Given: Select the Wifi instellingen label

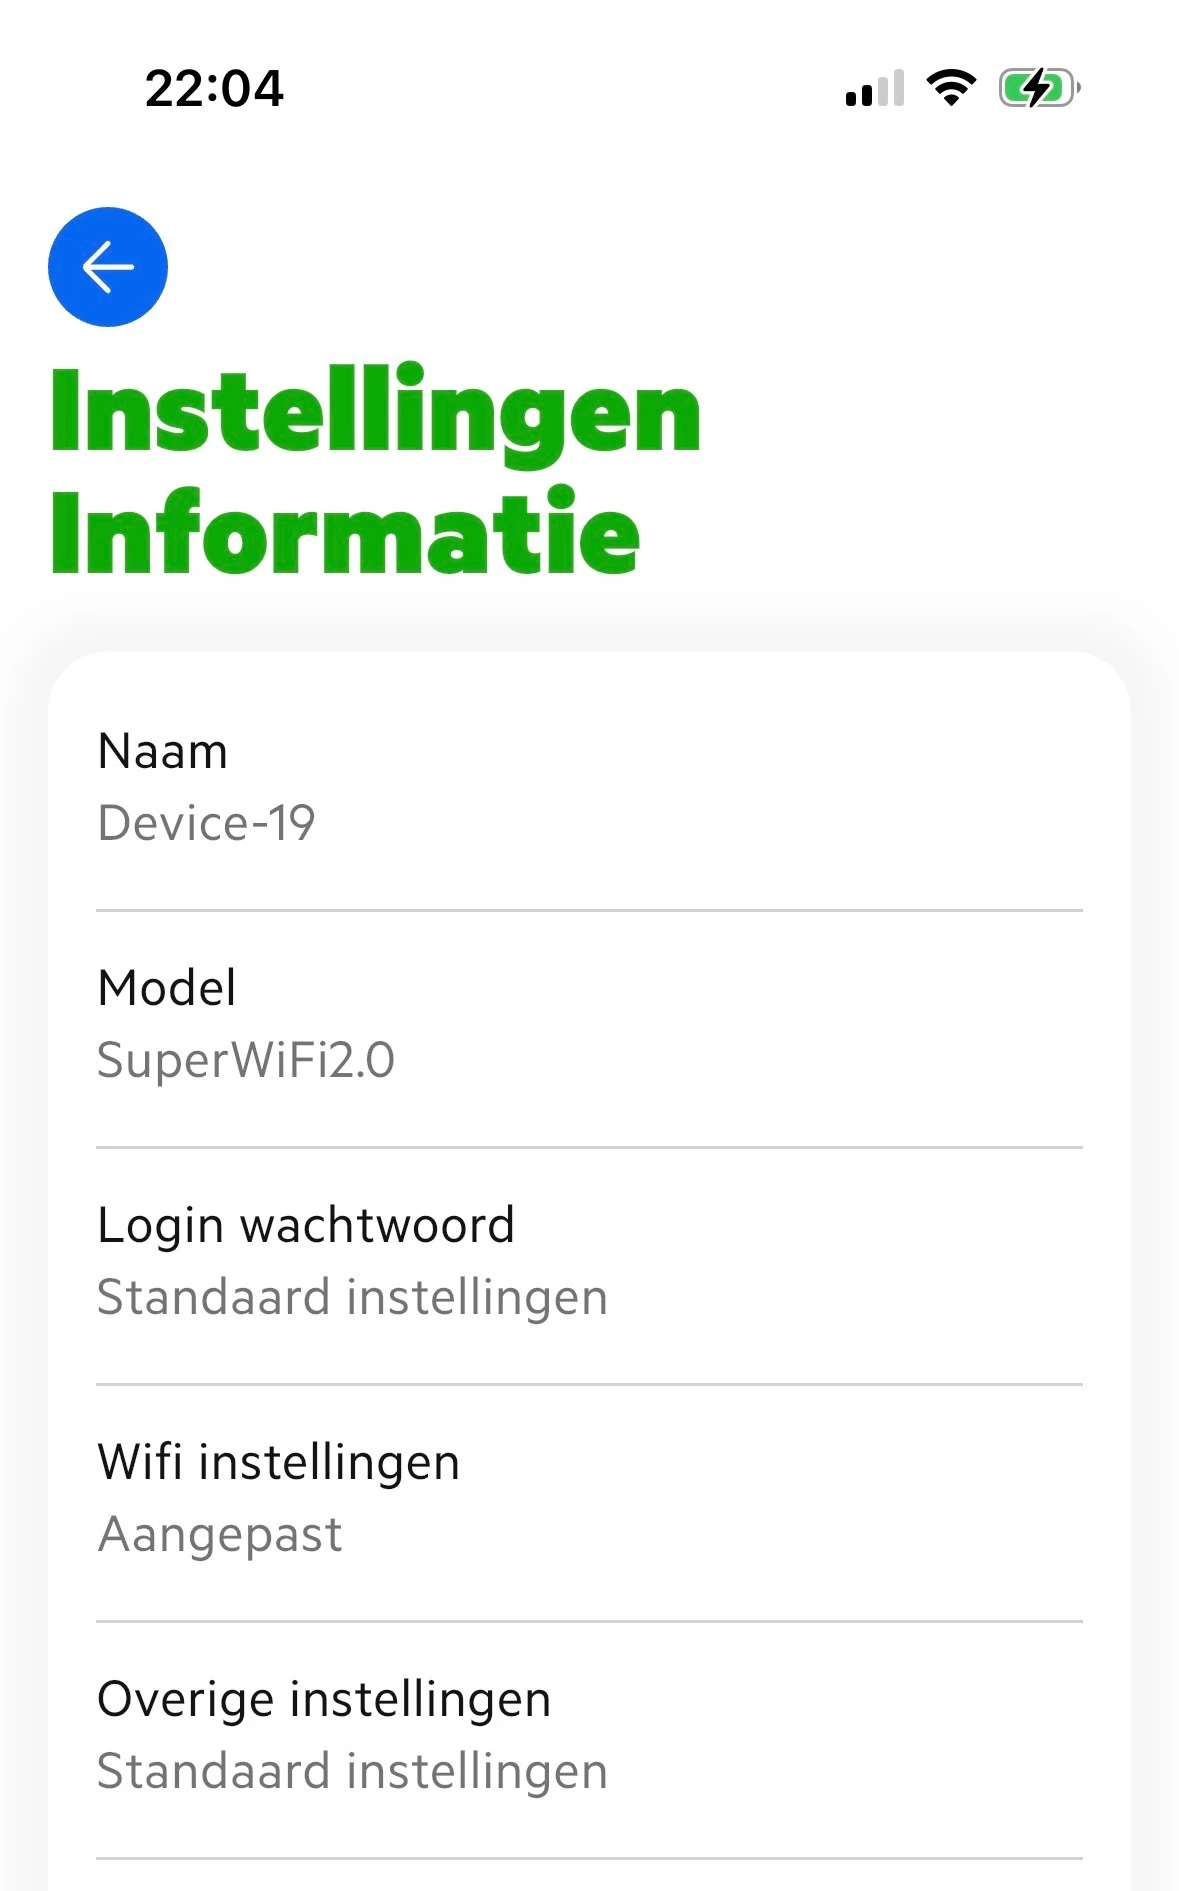Looking at the screenshot, I should [x=278, y=1462].
